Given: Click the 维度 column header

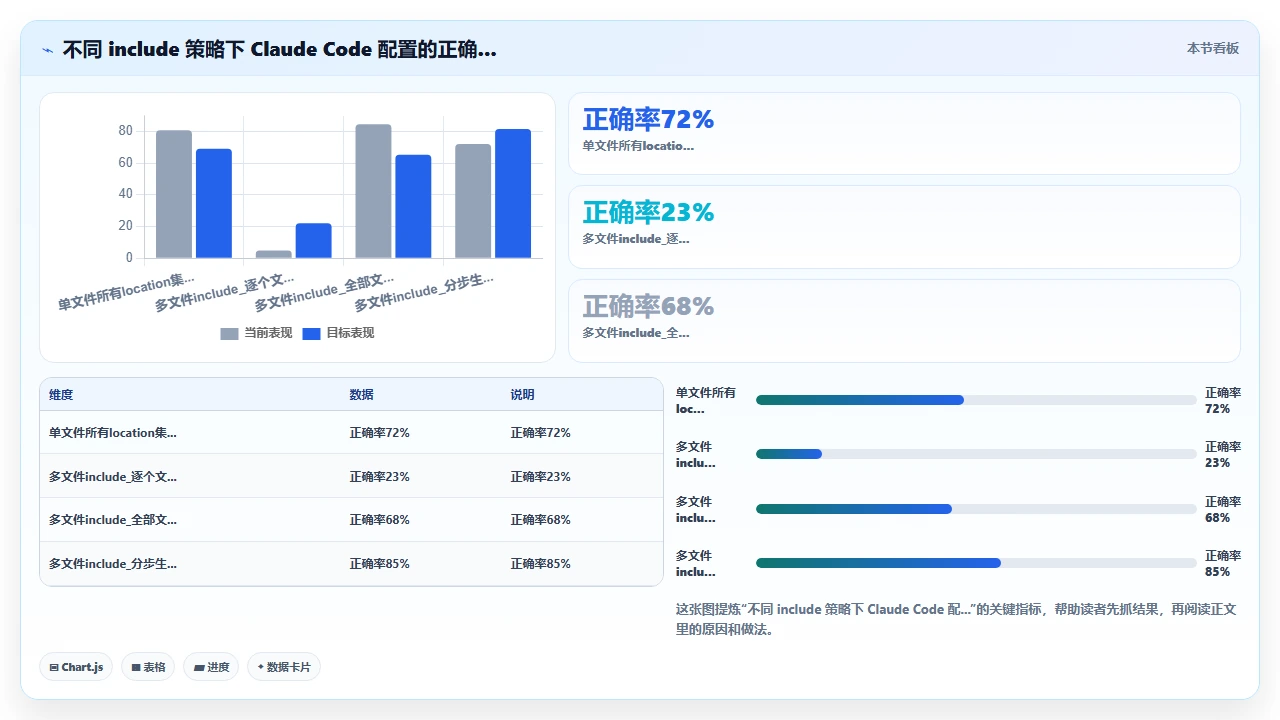Looking at the screenshot, I should click(61, 395).
